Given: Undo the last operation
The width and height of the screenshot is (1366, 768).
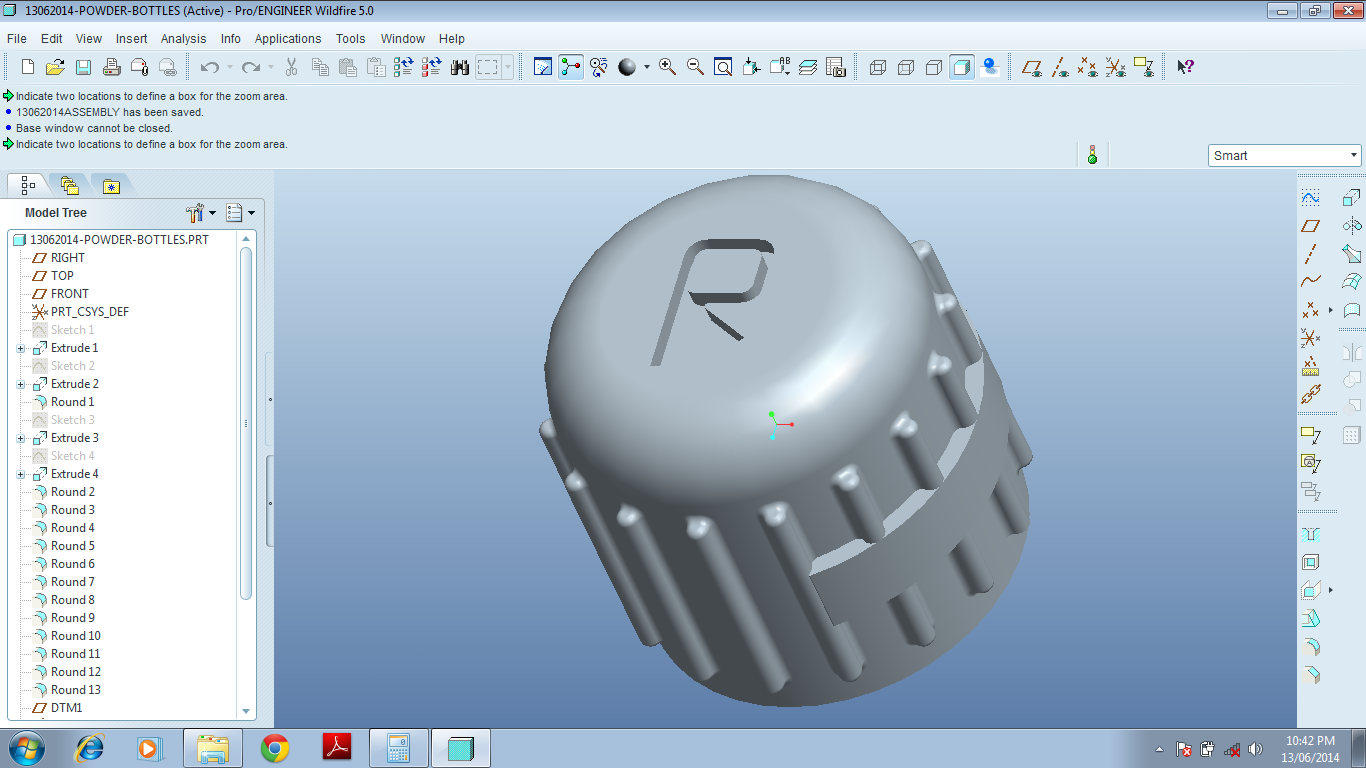Looking at the screenshot, I should (x=209, y=67).
